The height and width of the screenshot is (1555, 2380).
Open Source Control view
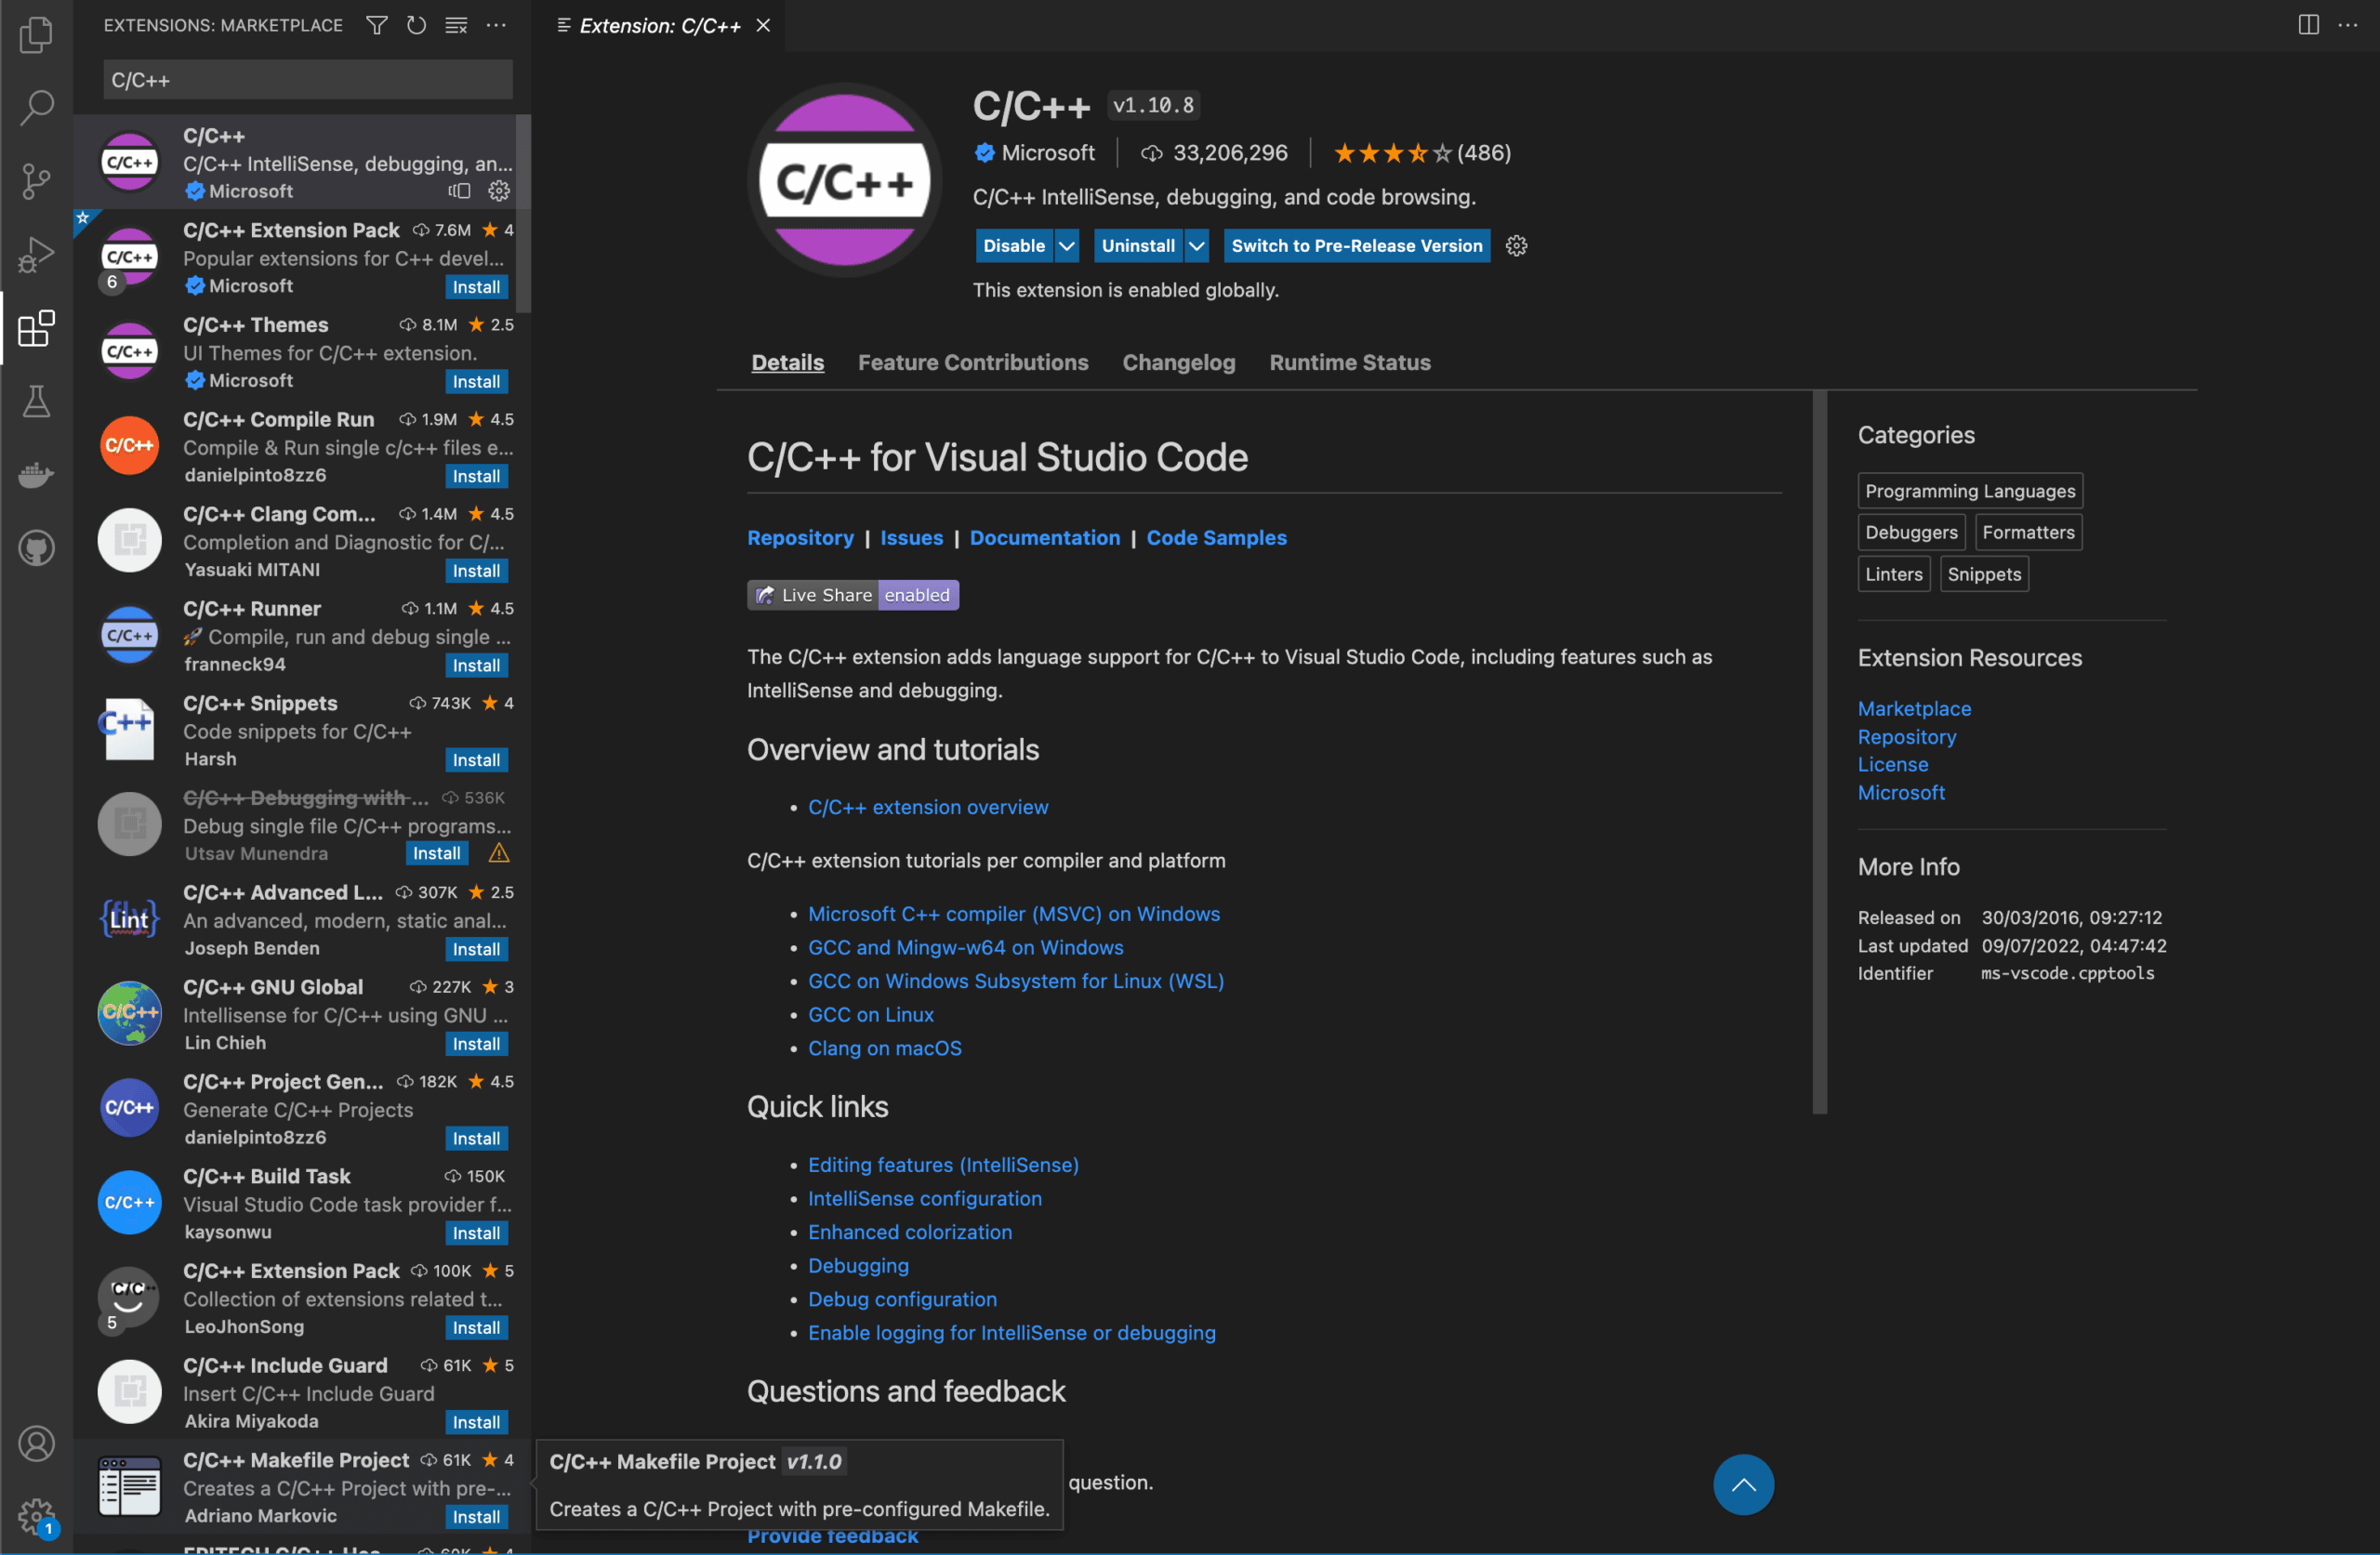click(36, 181)
